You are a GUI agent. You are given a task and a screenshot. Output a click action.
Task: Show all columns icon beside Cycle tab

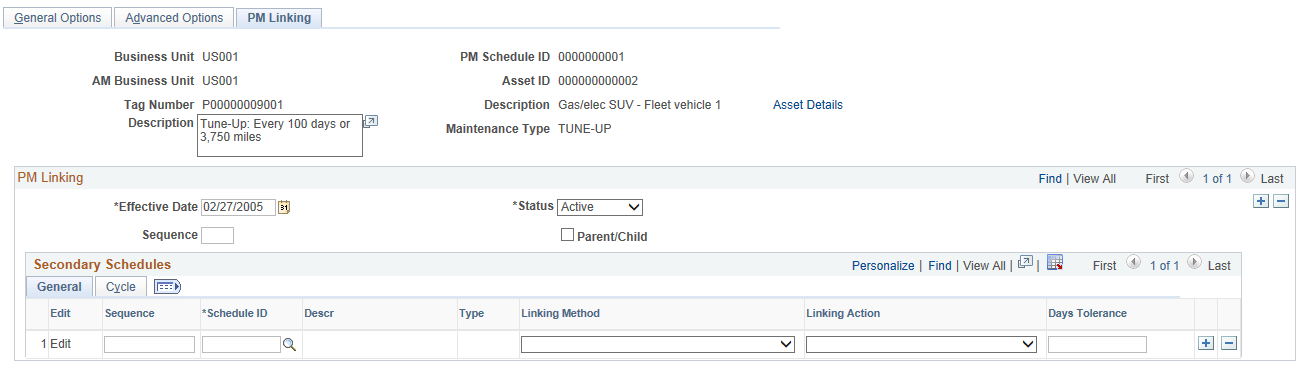coord(167,286)
